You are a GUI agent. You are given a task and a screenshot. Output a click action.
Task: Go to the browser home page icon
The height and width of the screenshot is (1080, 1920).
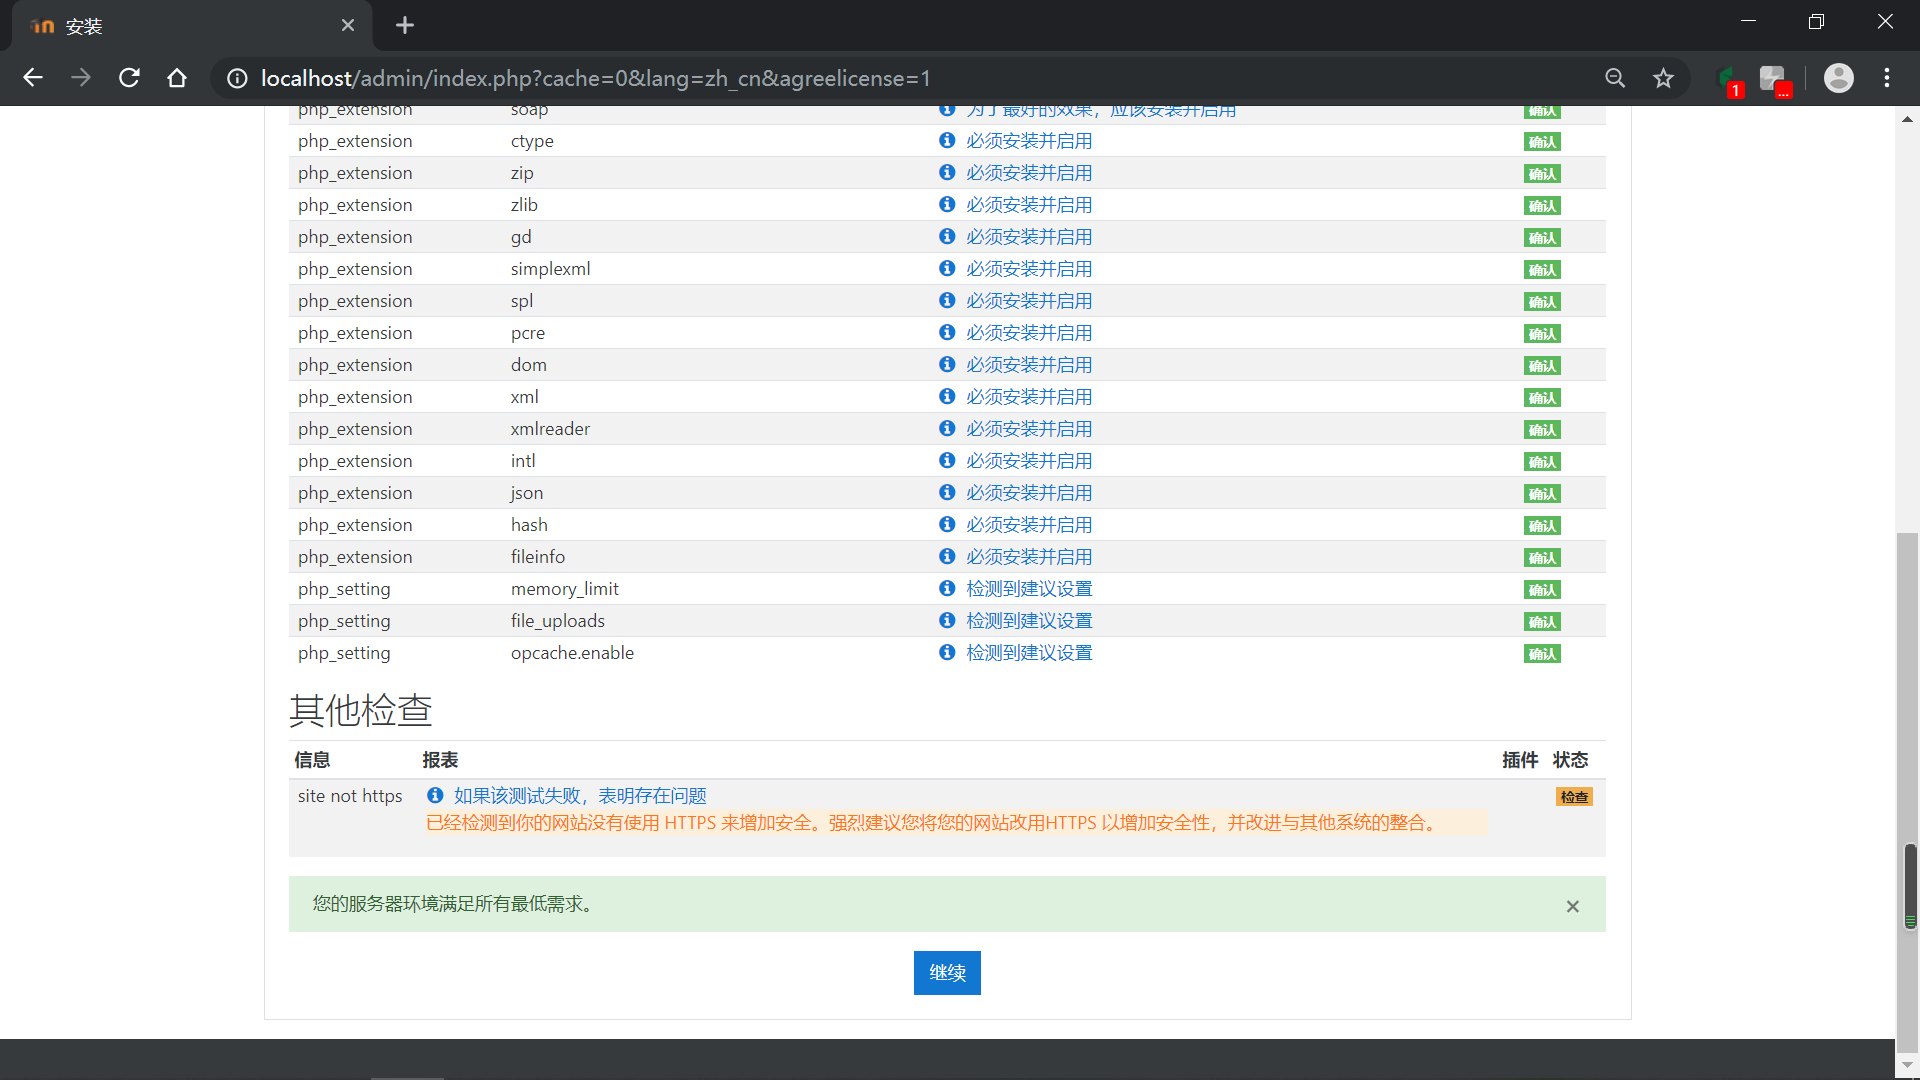tap(177, 78)
